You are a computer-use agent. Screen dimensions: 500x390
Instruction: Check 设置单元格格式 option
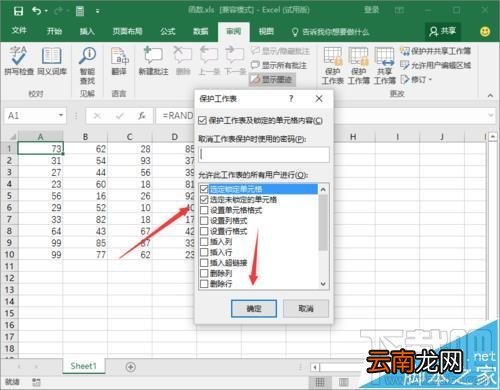click(x=204, y=210)
